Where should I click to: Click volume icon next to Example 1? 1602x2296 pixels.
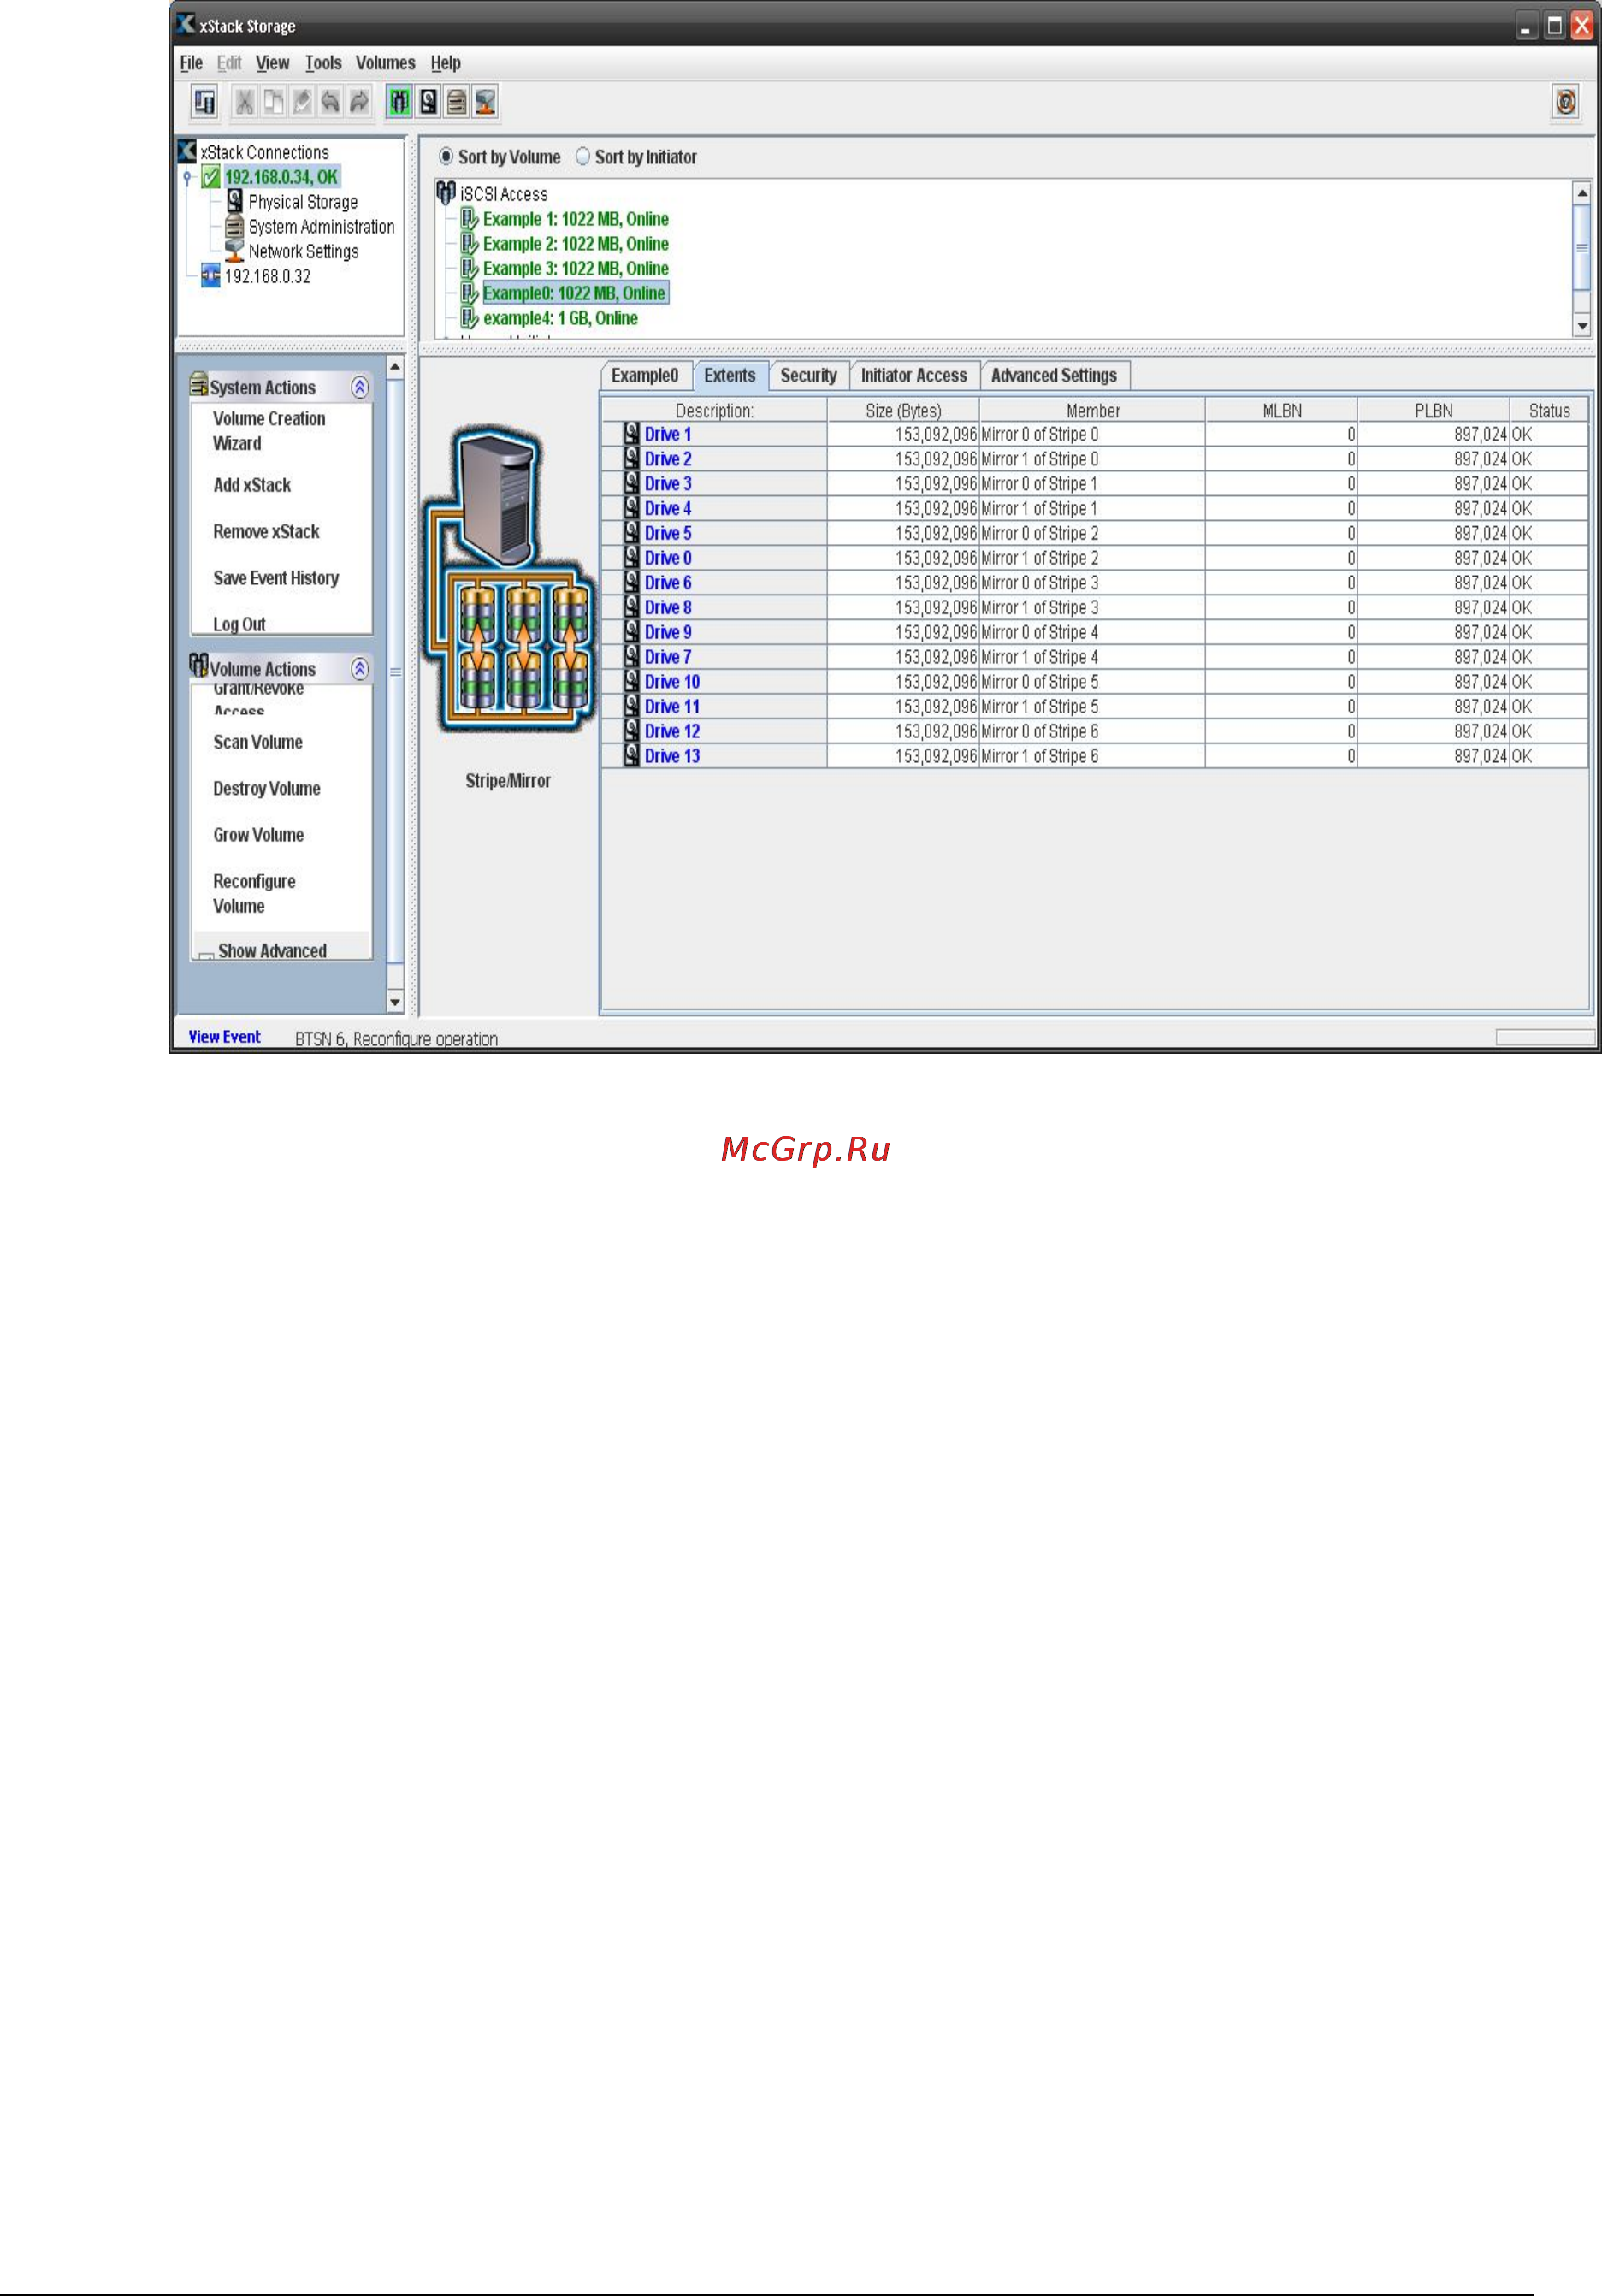469,219
